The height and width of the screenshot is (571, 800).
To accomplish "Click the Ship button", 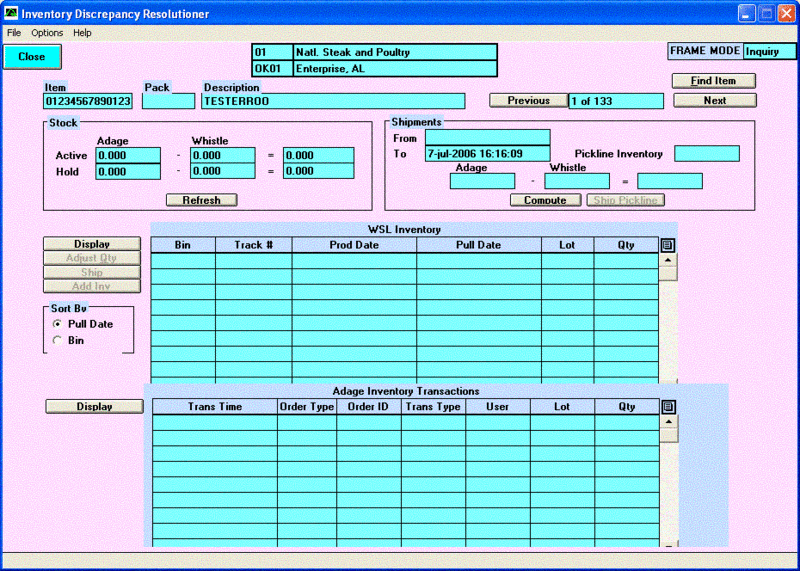I will pos(92,272).
